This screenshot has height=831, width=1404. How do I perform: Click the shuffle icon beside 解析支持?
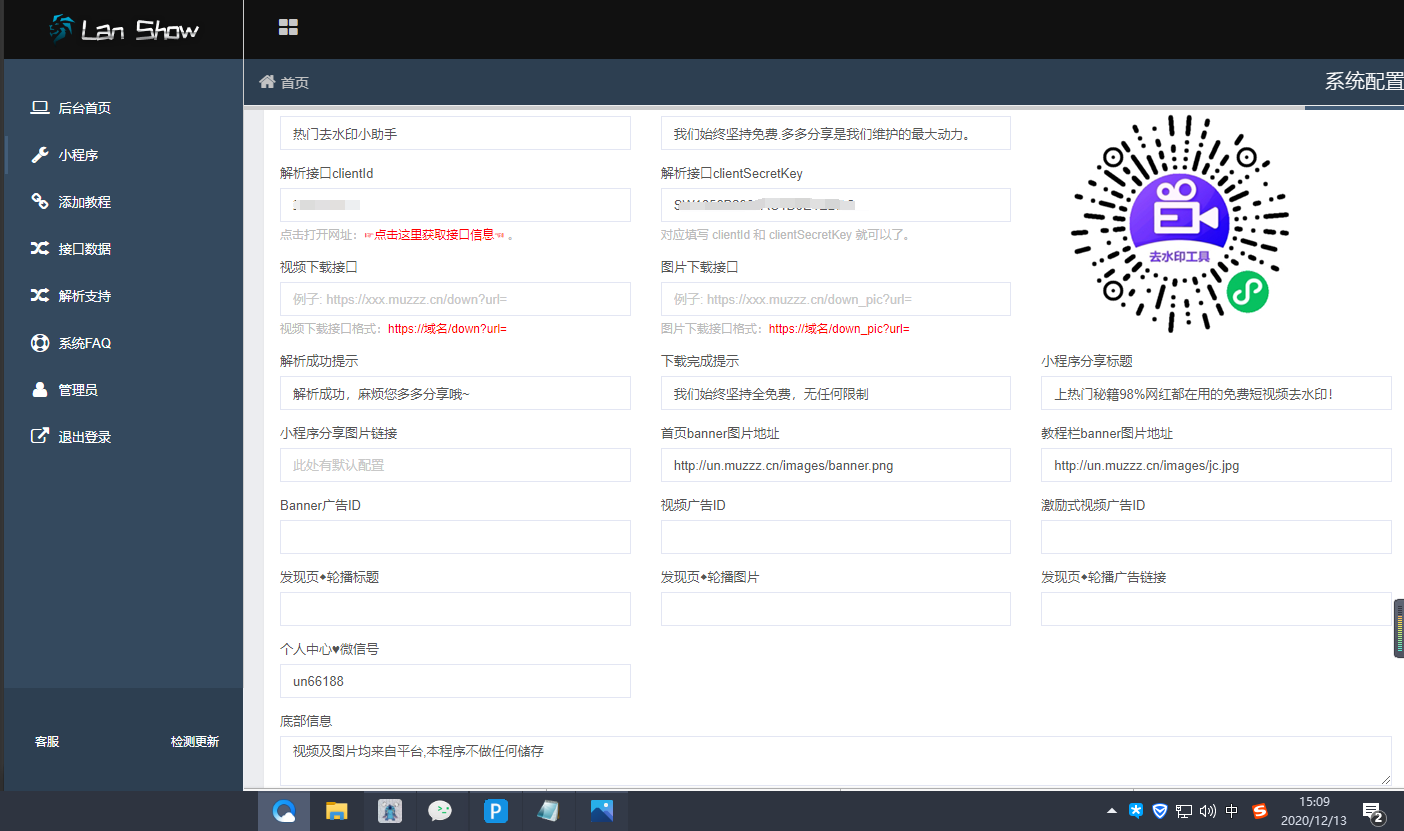click(x=40, y=295)
